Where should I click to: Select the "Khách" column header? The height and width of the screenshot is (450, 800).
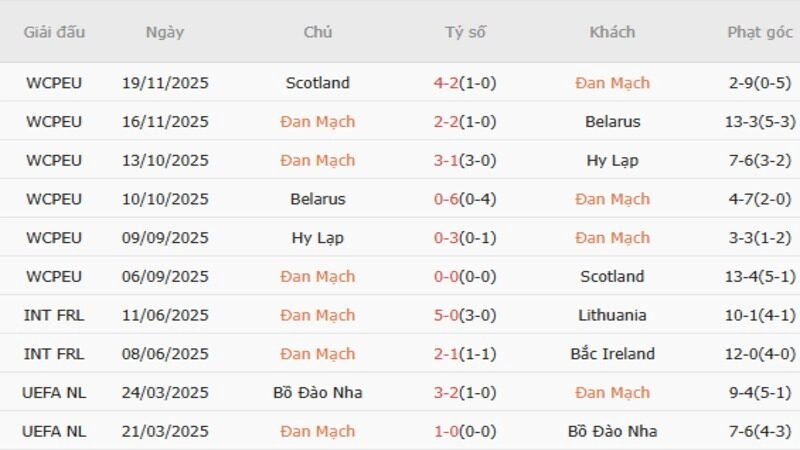click(x=612, y=32)
